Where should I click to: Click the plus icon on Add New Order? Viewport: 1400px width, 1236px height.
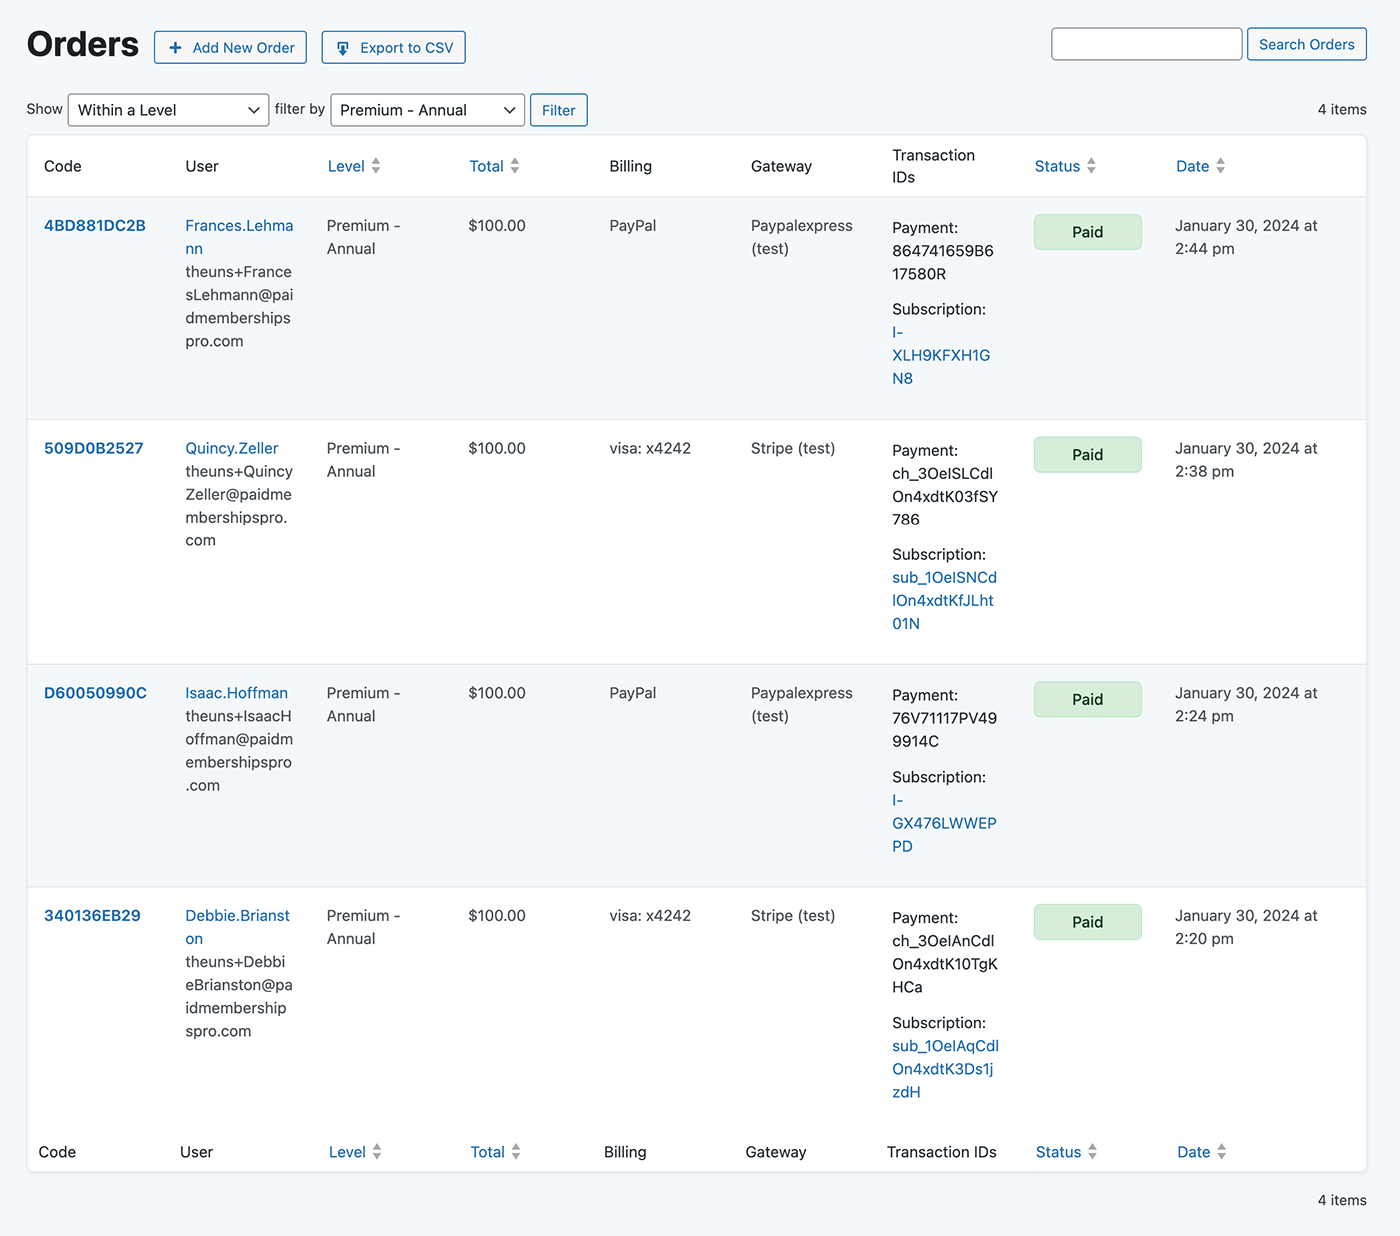[175, 47]
